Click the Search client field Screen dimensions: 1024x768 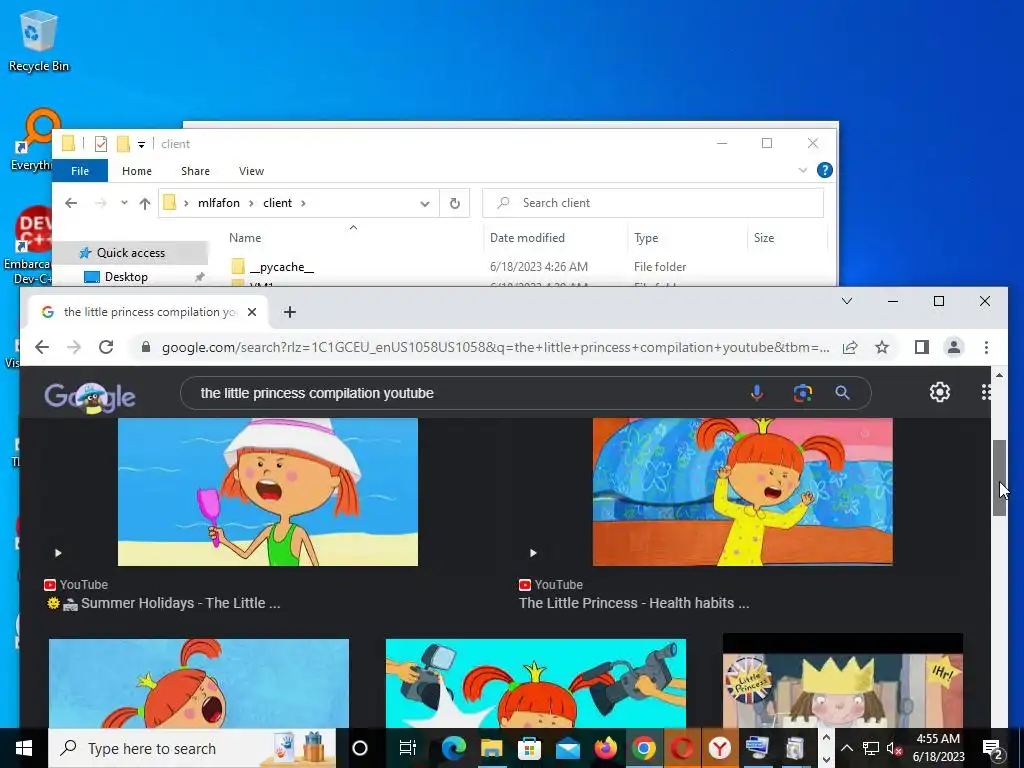[652, 203]
